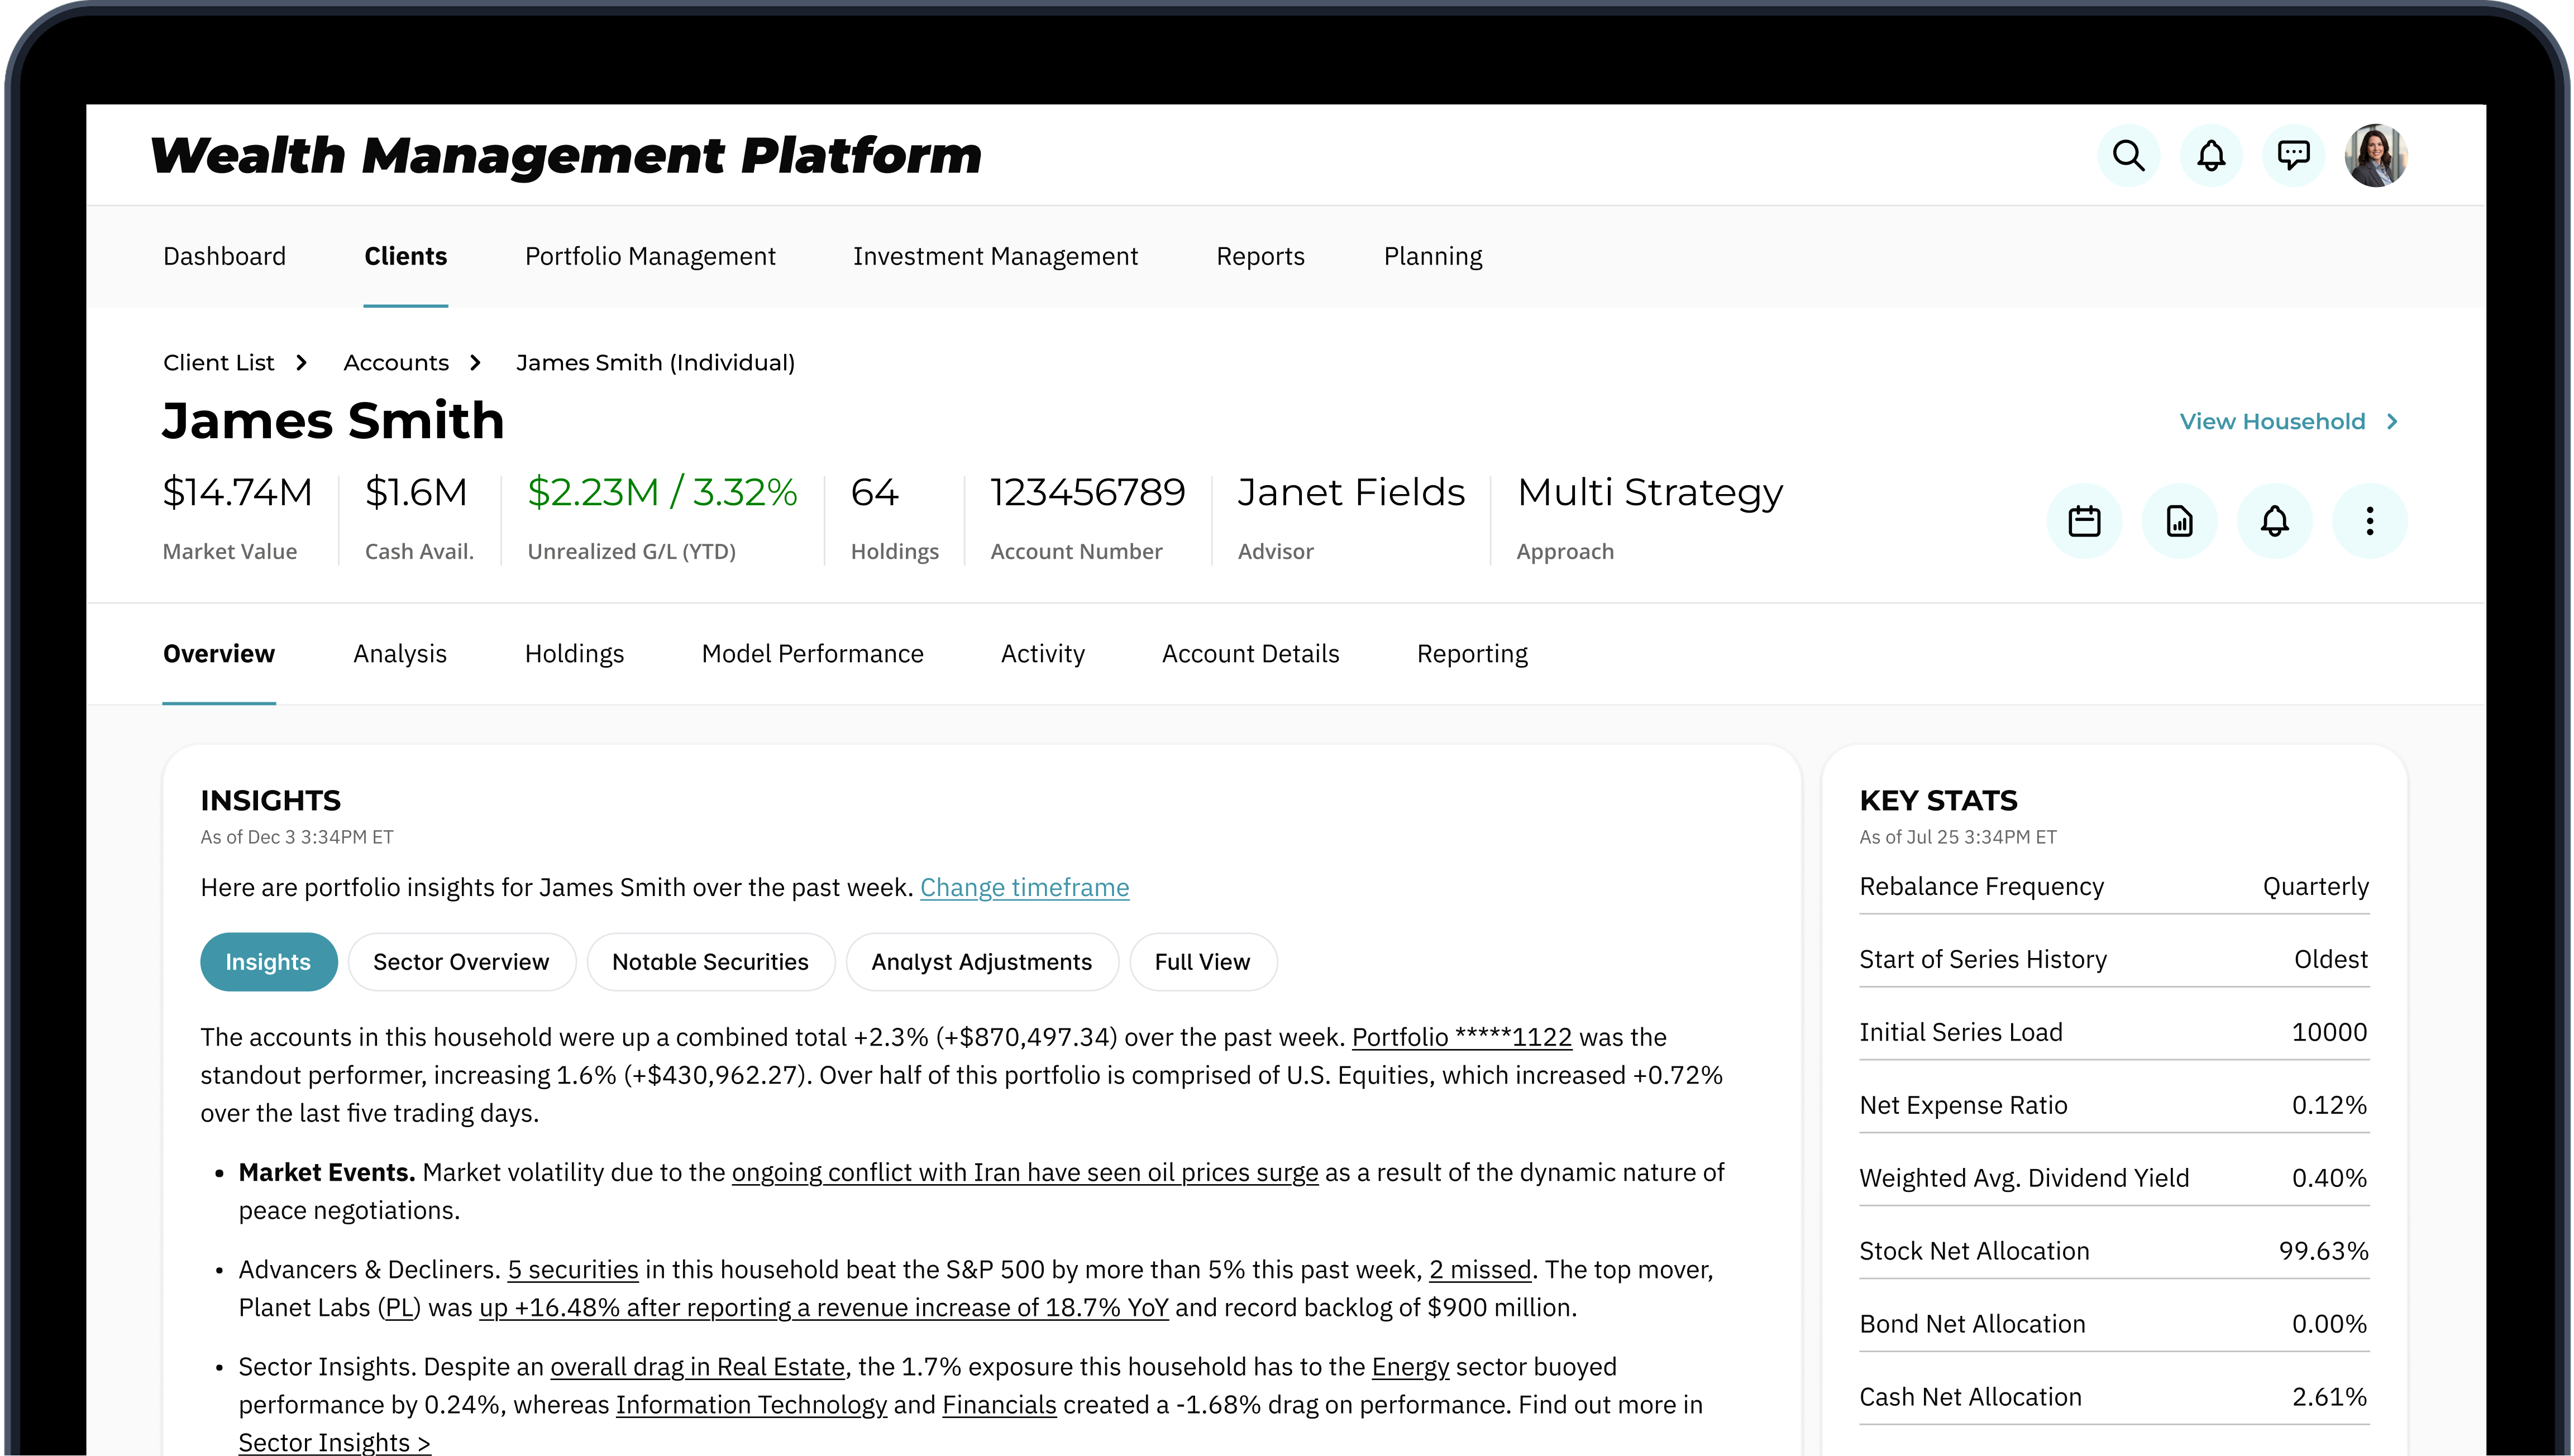This screenshot has height=1456, width=2574.
Task: Click account number 123456789
Action: point(1087,492)
